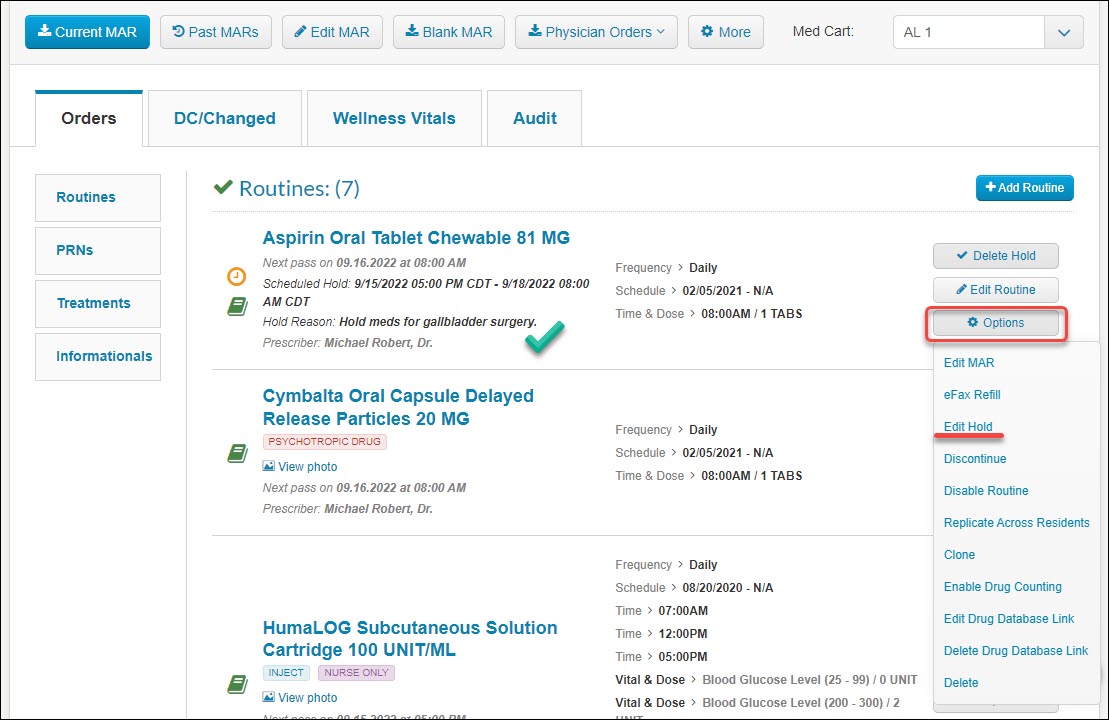This screenshot has width=1109, height=720.
Task: Expand the Med Cart dropdown arrow
Action: pyautogui.click(x=1064, y=33)
